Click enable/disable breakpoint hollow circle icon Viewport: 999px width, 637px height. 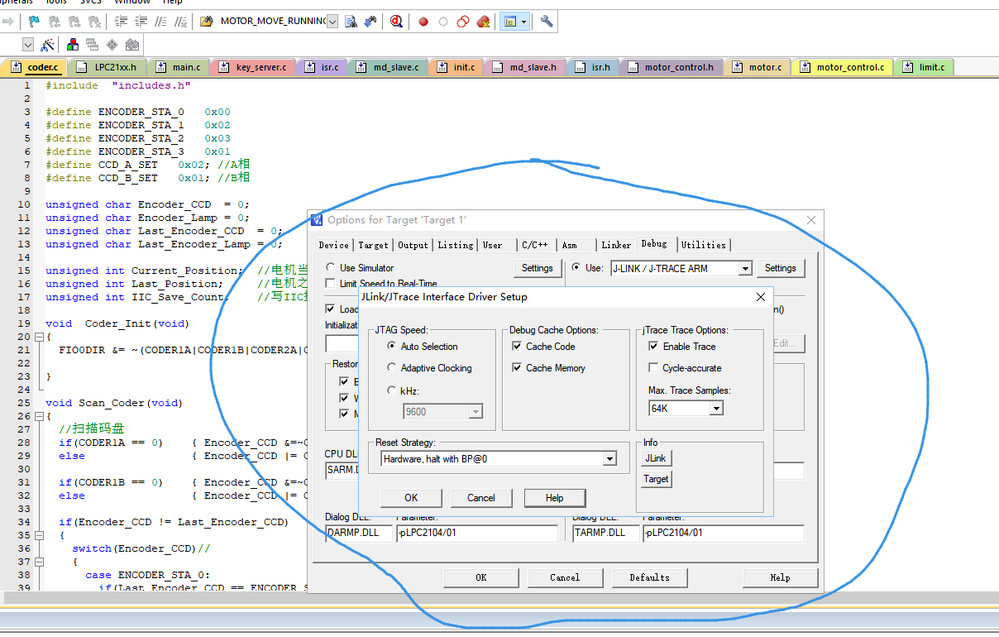pos(443,22)
